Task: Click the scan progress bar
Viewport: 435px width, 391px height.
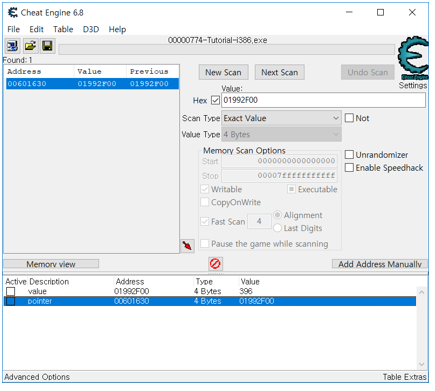Action: click(227, 50)
